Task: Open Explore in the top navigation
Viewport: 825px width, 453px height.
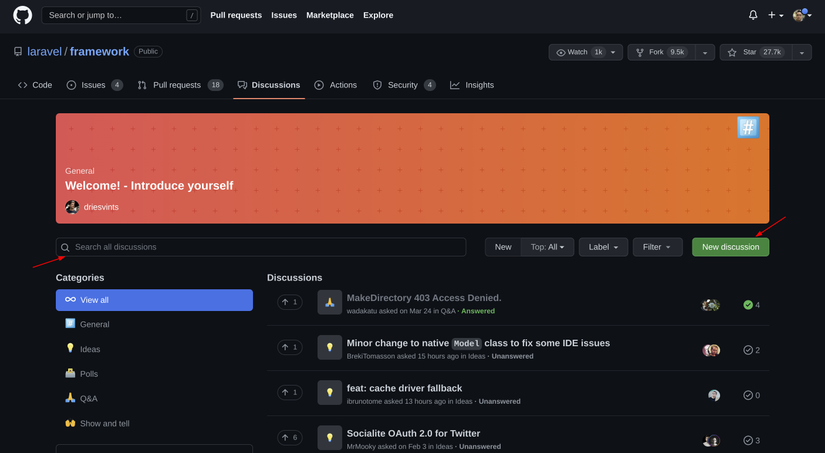Action: point(378,15)
